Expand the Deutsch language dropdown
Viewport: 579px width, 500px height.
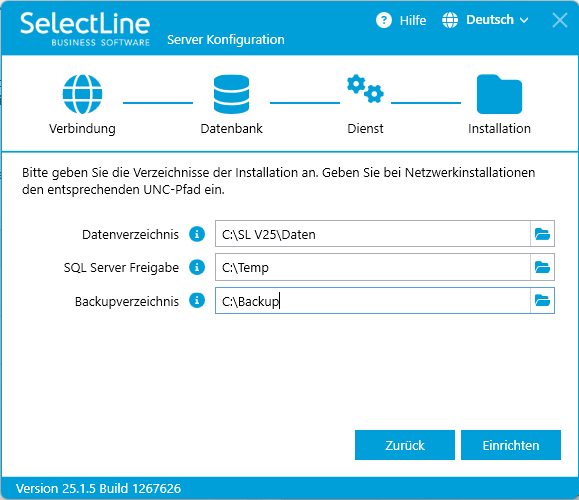[497, 20]
